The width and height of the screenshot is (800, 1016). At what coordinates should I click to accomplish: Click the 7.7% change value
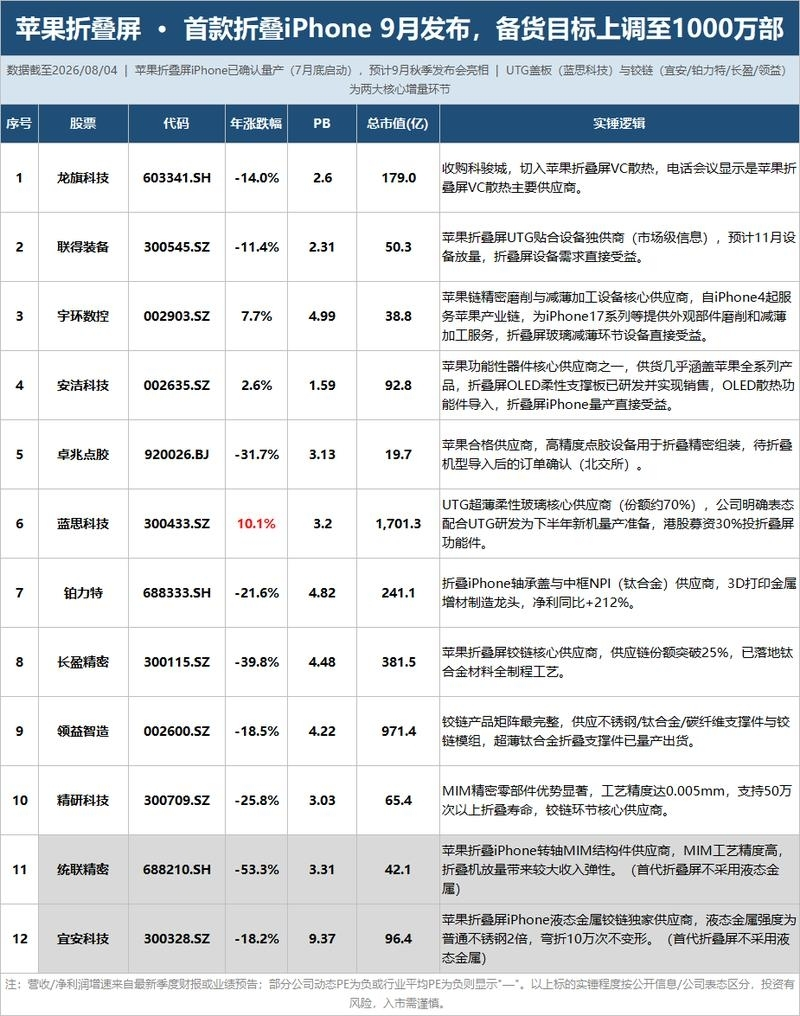[257, 316]
